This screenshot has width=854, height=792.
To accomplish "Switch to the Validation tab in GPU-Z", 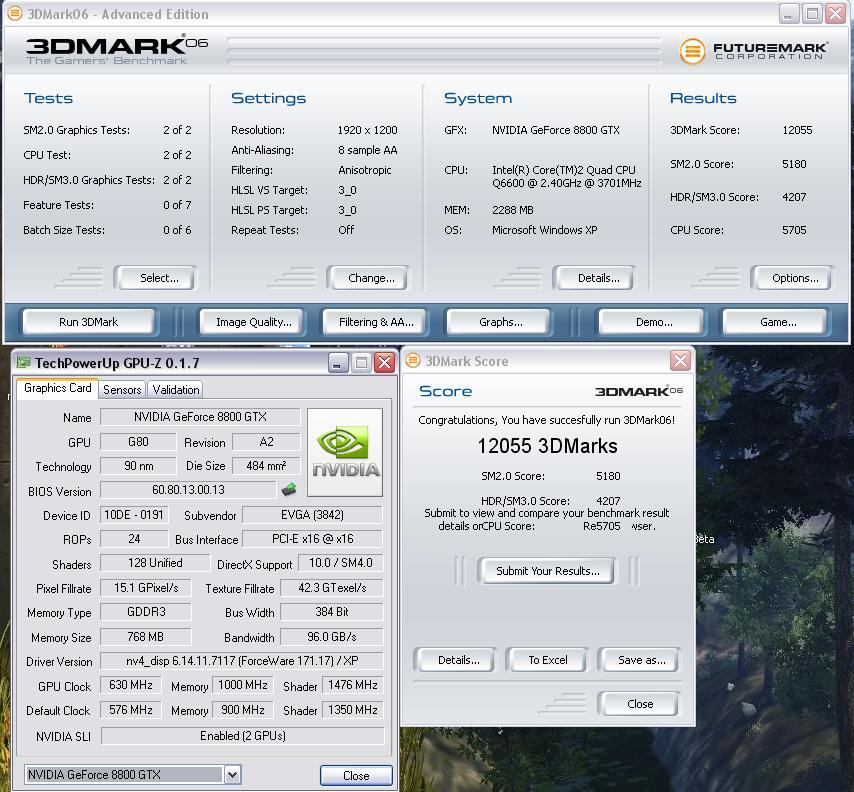I will pos(175,389).
